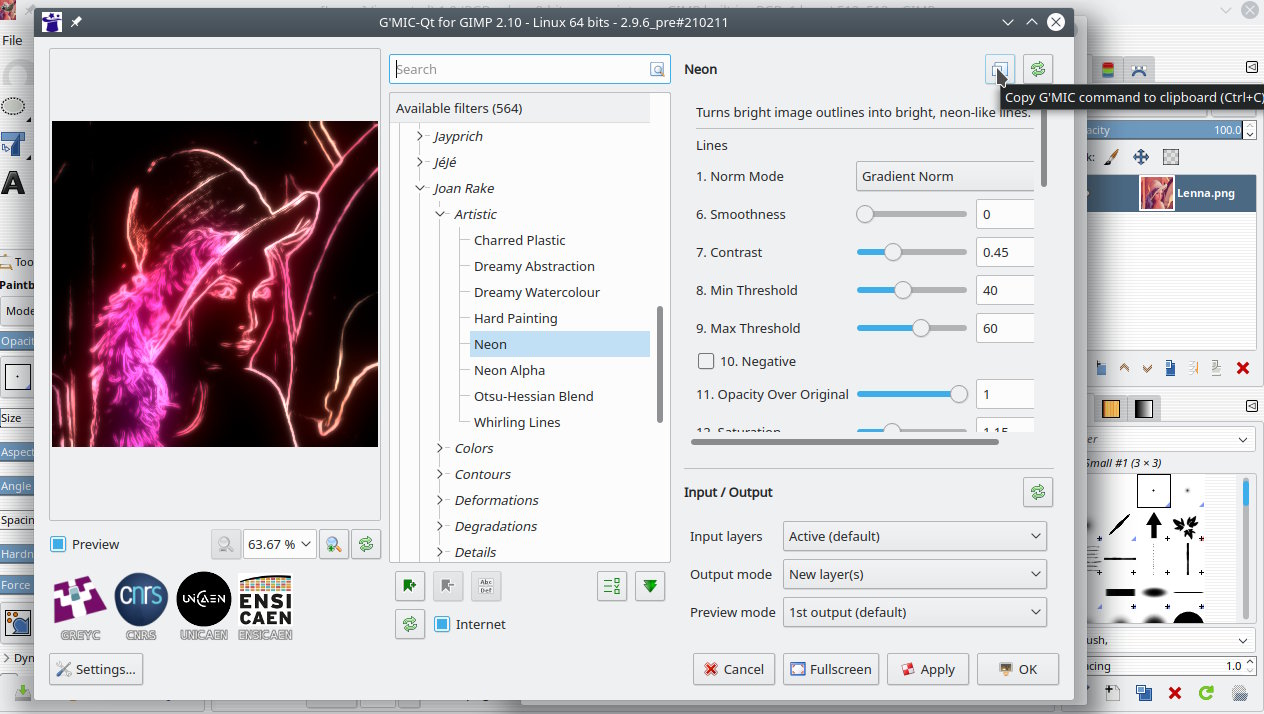Delete brush red X in GIMP brushes panel
This screenshot has height=714, width=1264.
tap(1175, 692)
